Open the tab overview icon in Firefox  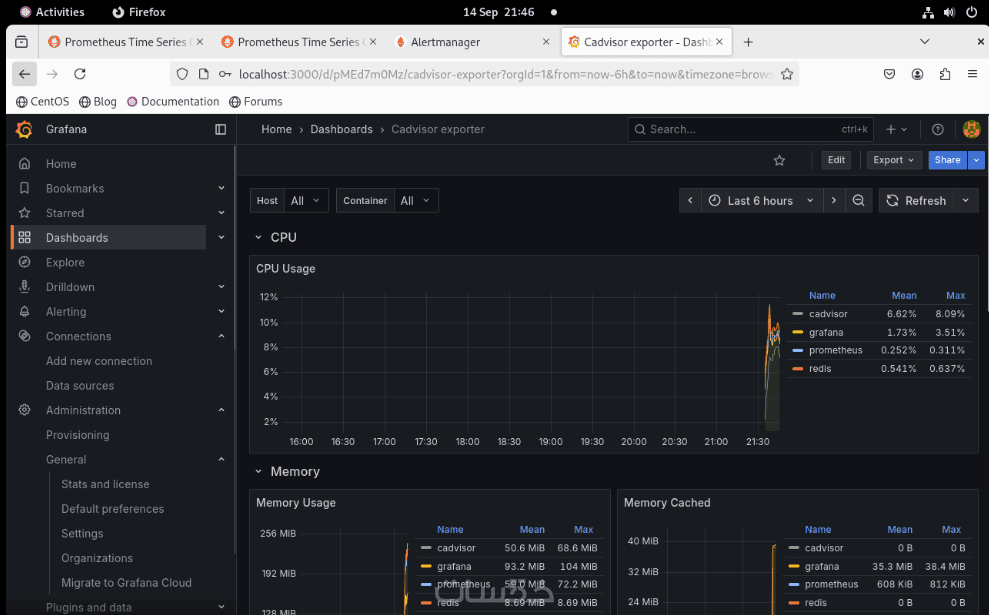[x=21, y=42]
